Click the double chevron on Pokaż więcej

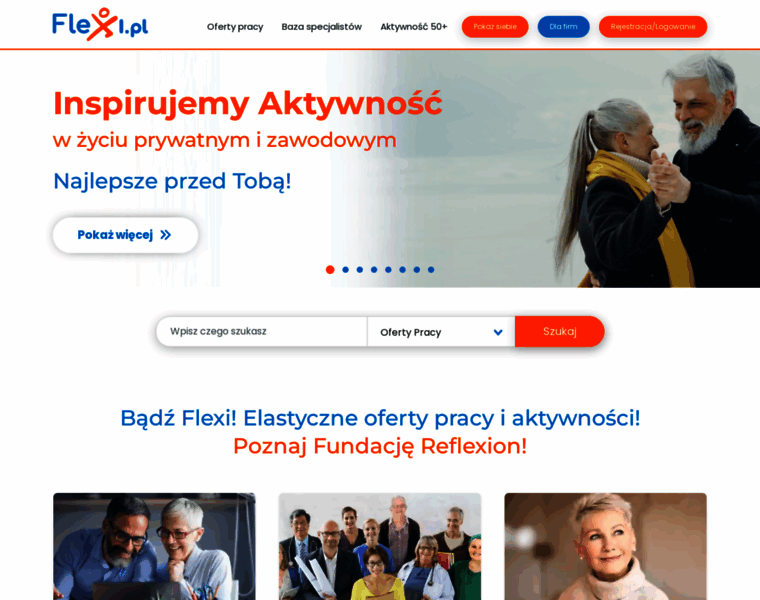166,235
